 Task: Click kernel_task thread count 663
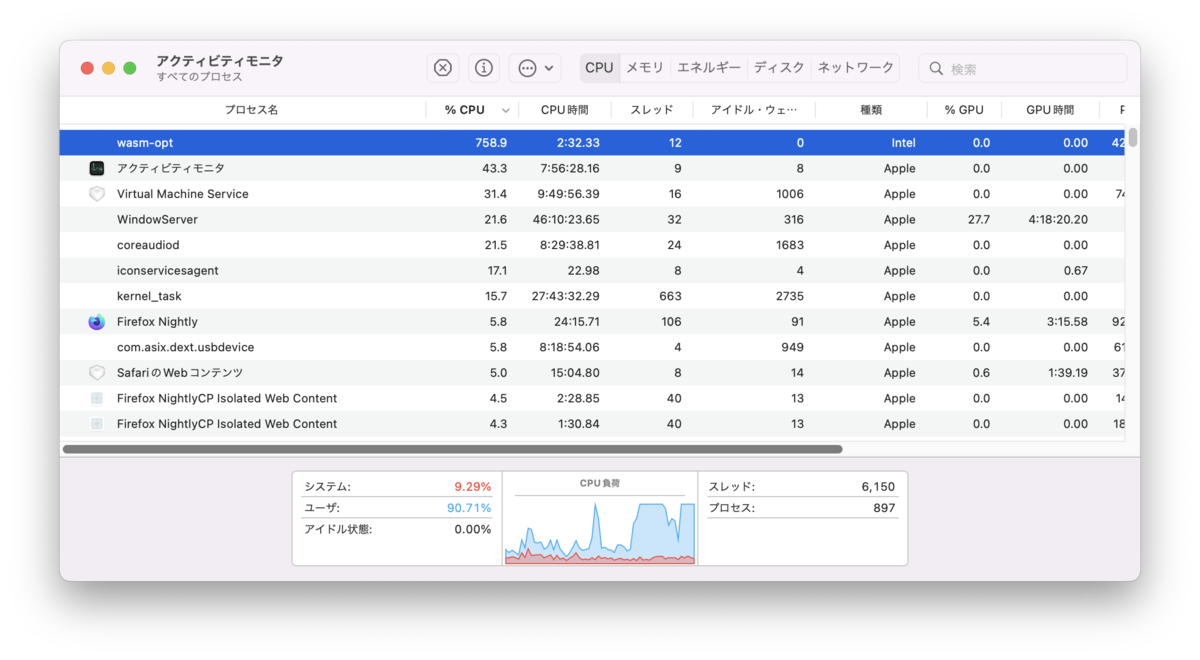pyautogui.click(x=670, y=296)
